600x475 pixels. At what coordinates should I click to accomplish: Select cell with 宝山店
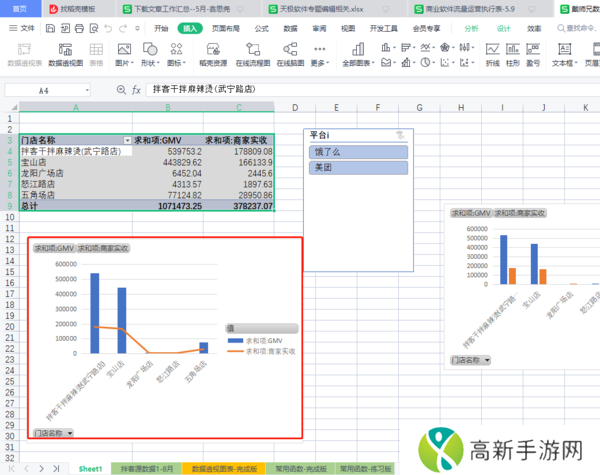(x=76, y=162)
